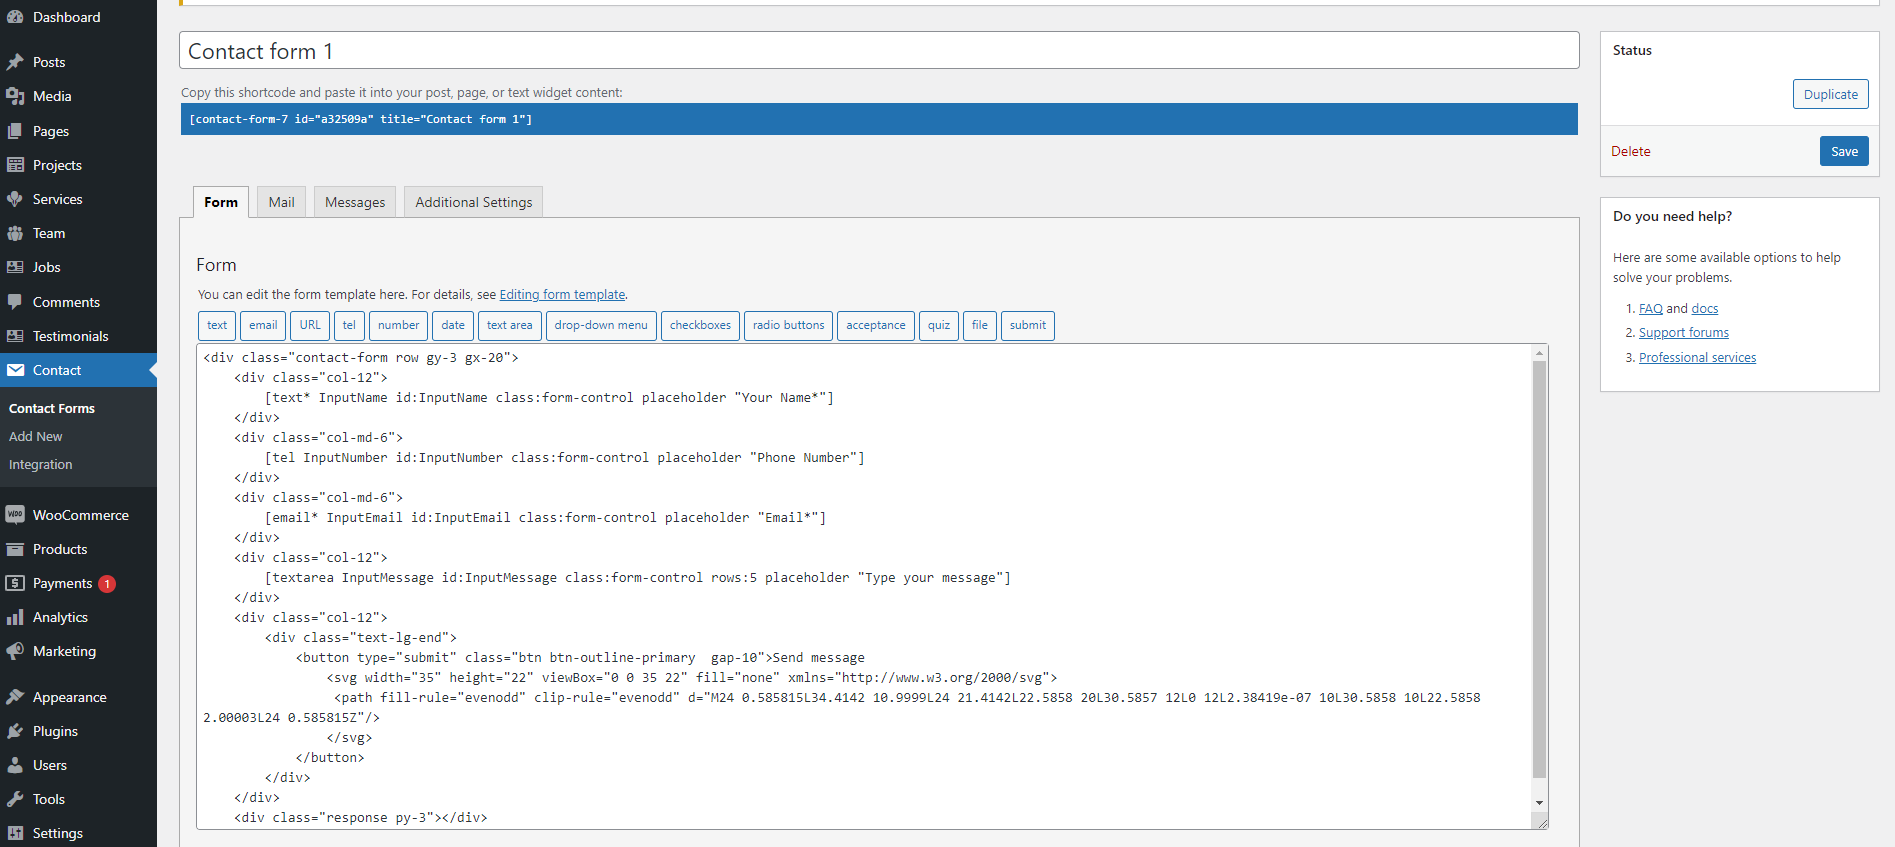Open the Support forums link
The width and height of the screenshot is (1895, 847).
1684,333
